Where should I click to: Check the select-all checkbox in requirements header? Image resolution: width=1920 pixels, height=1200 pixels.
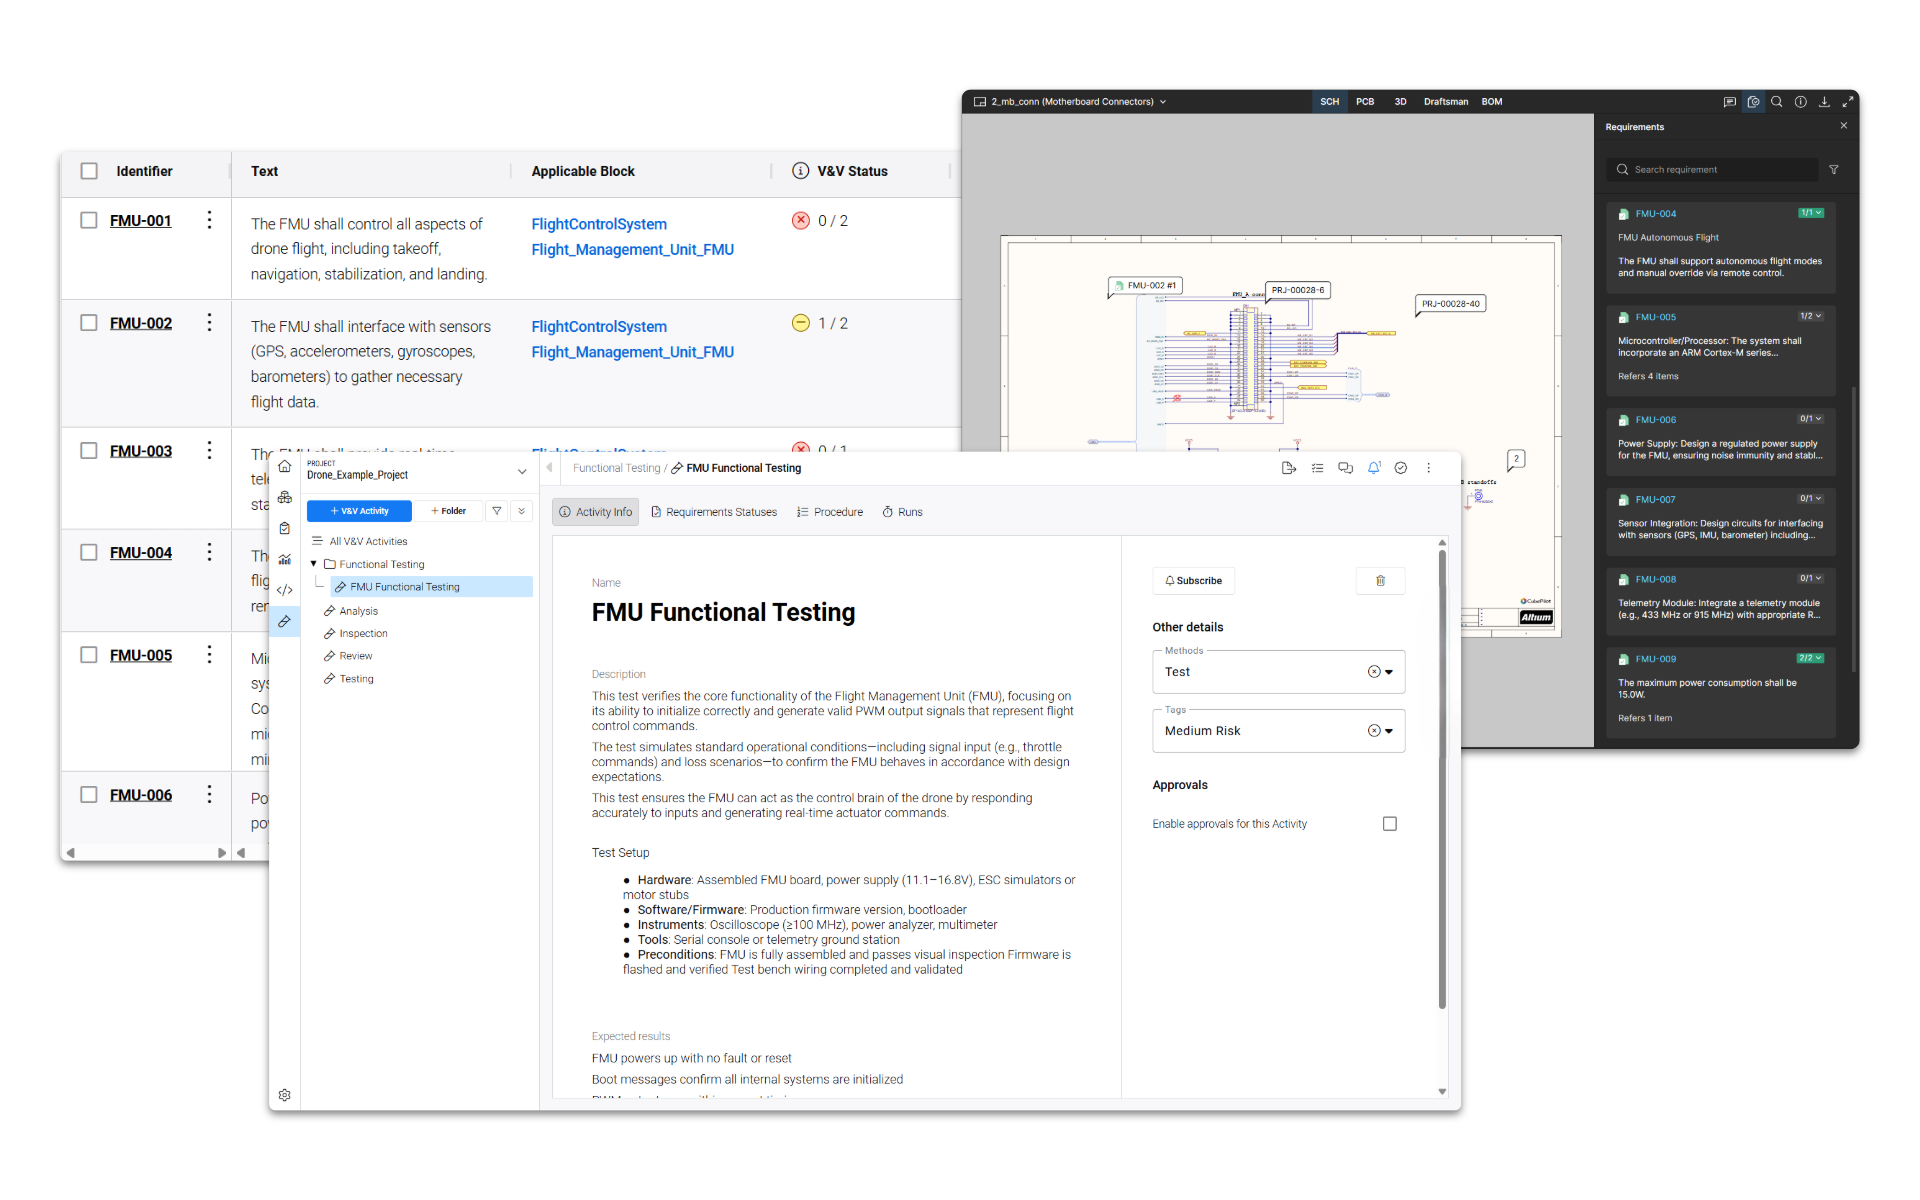[88, 170]
